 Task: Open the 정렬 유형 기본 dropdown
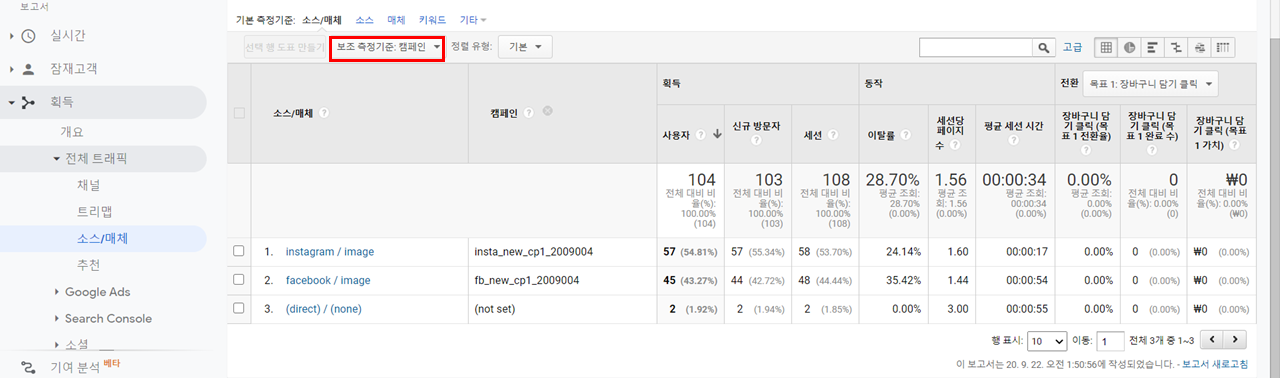[x=526, y=47]
